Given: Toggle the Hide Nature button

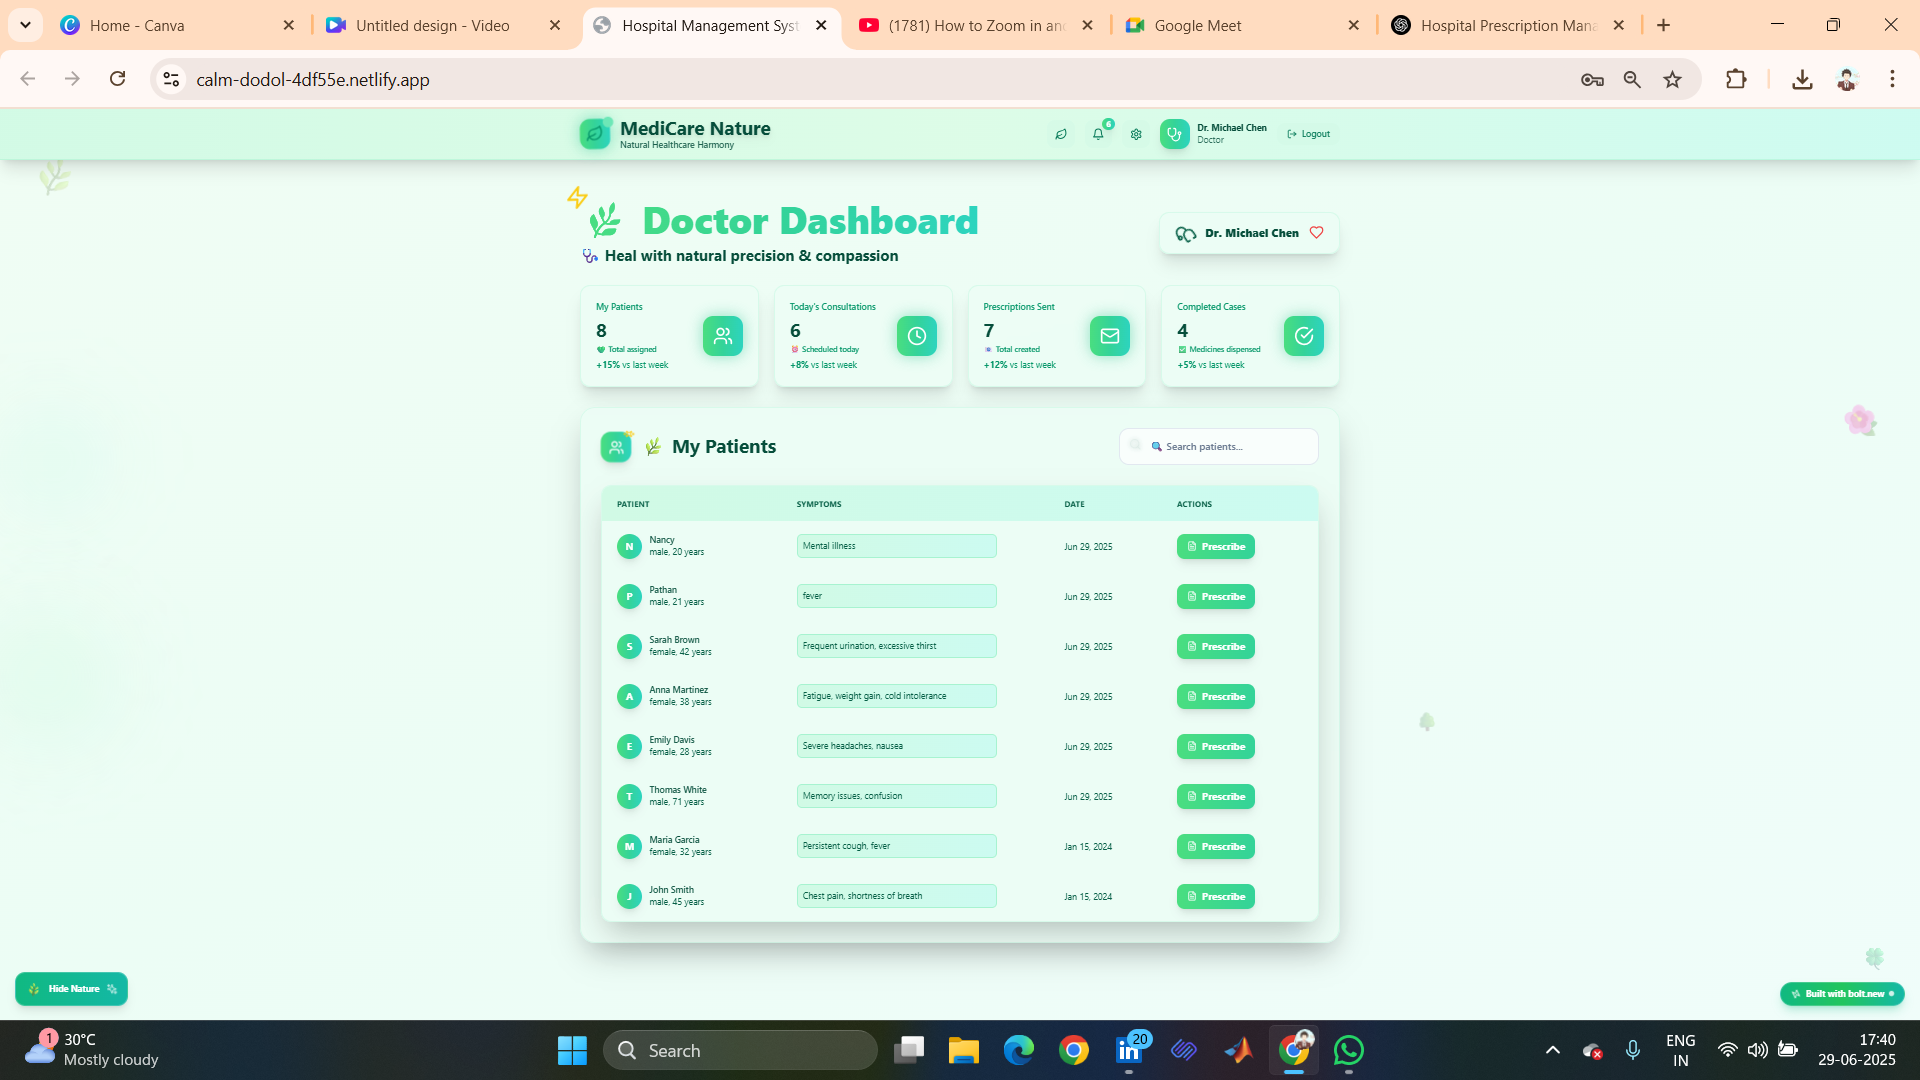Looking at the screenshot, I should click(x=72, y=989).
